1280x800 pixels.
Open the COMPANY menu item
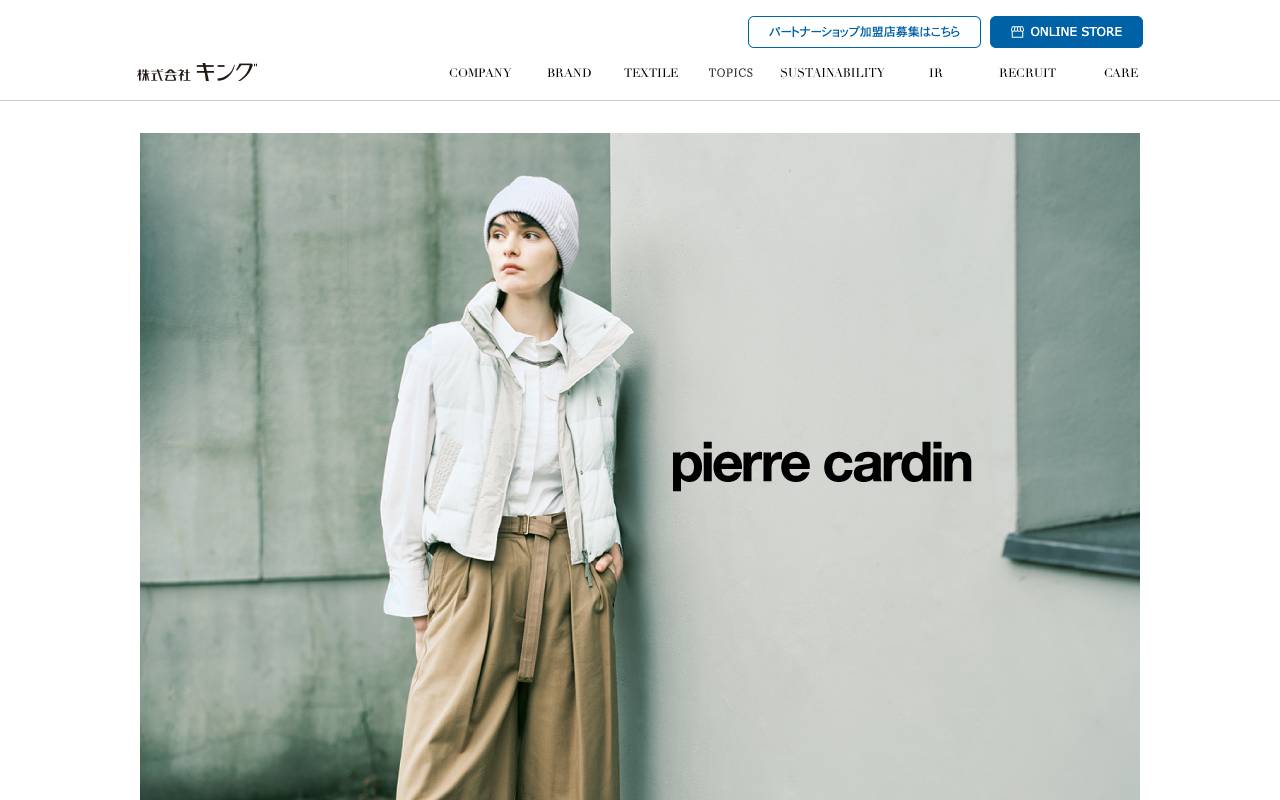click(x=480, y=73)
